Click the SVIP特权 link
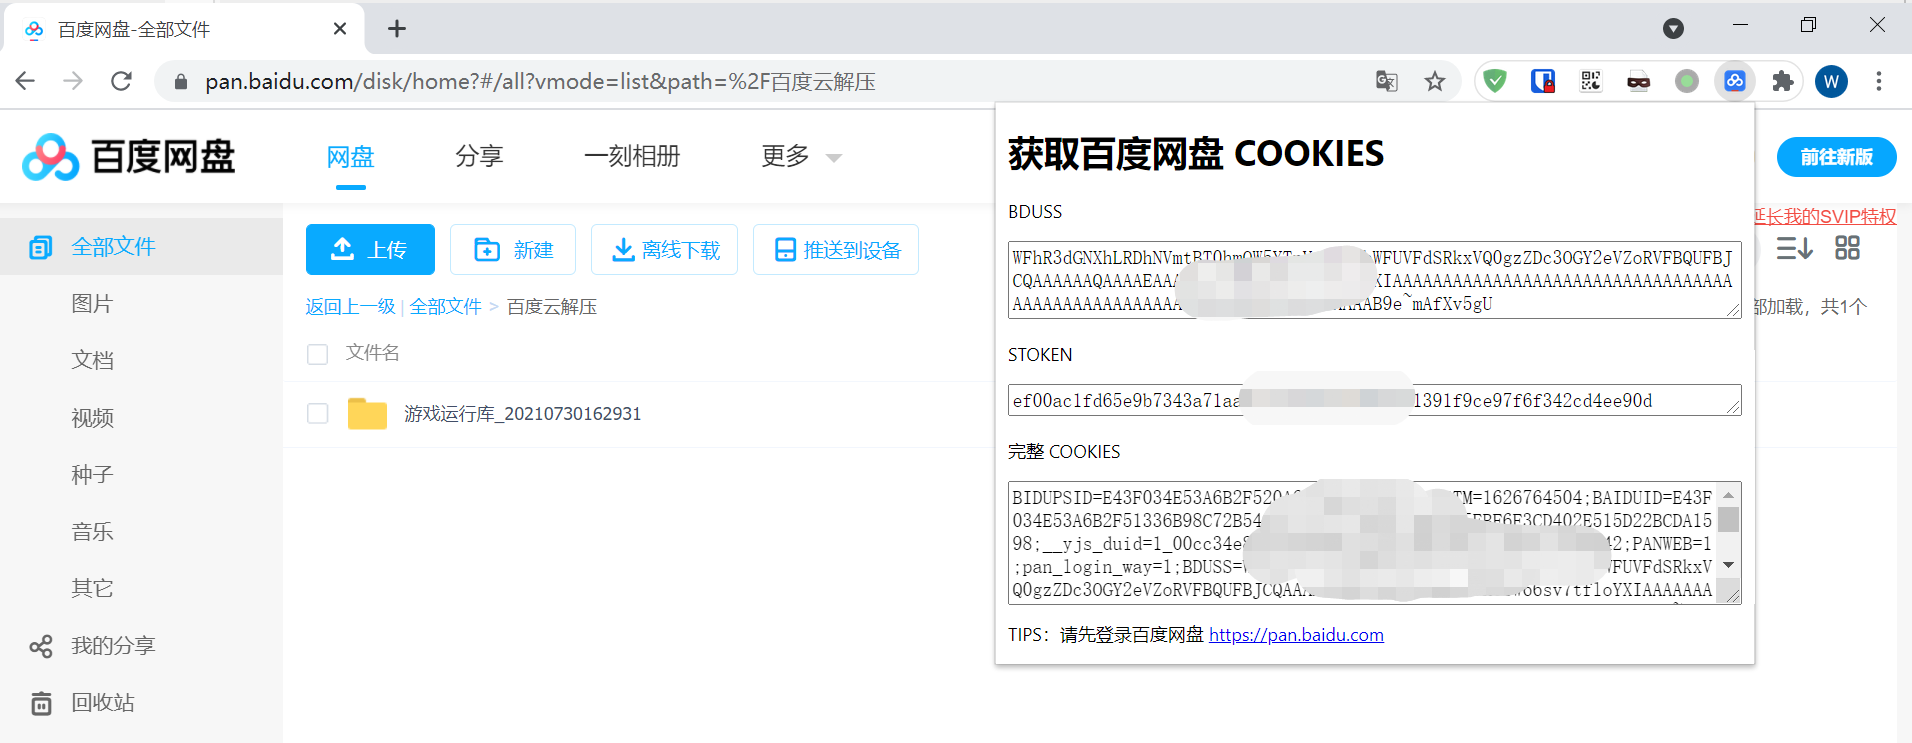 [1825, 217]
